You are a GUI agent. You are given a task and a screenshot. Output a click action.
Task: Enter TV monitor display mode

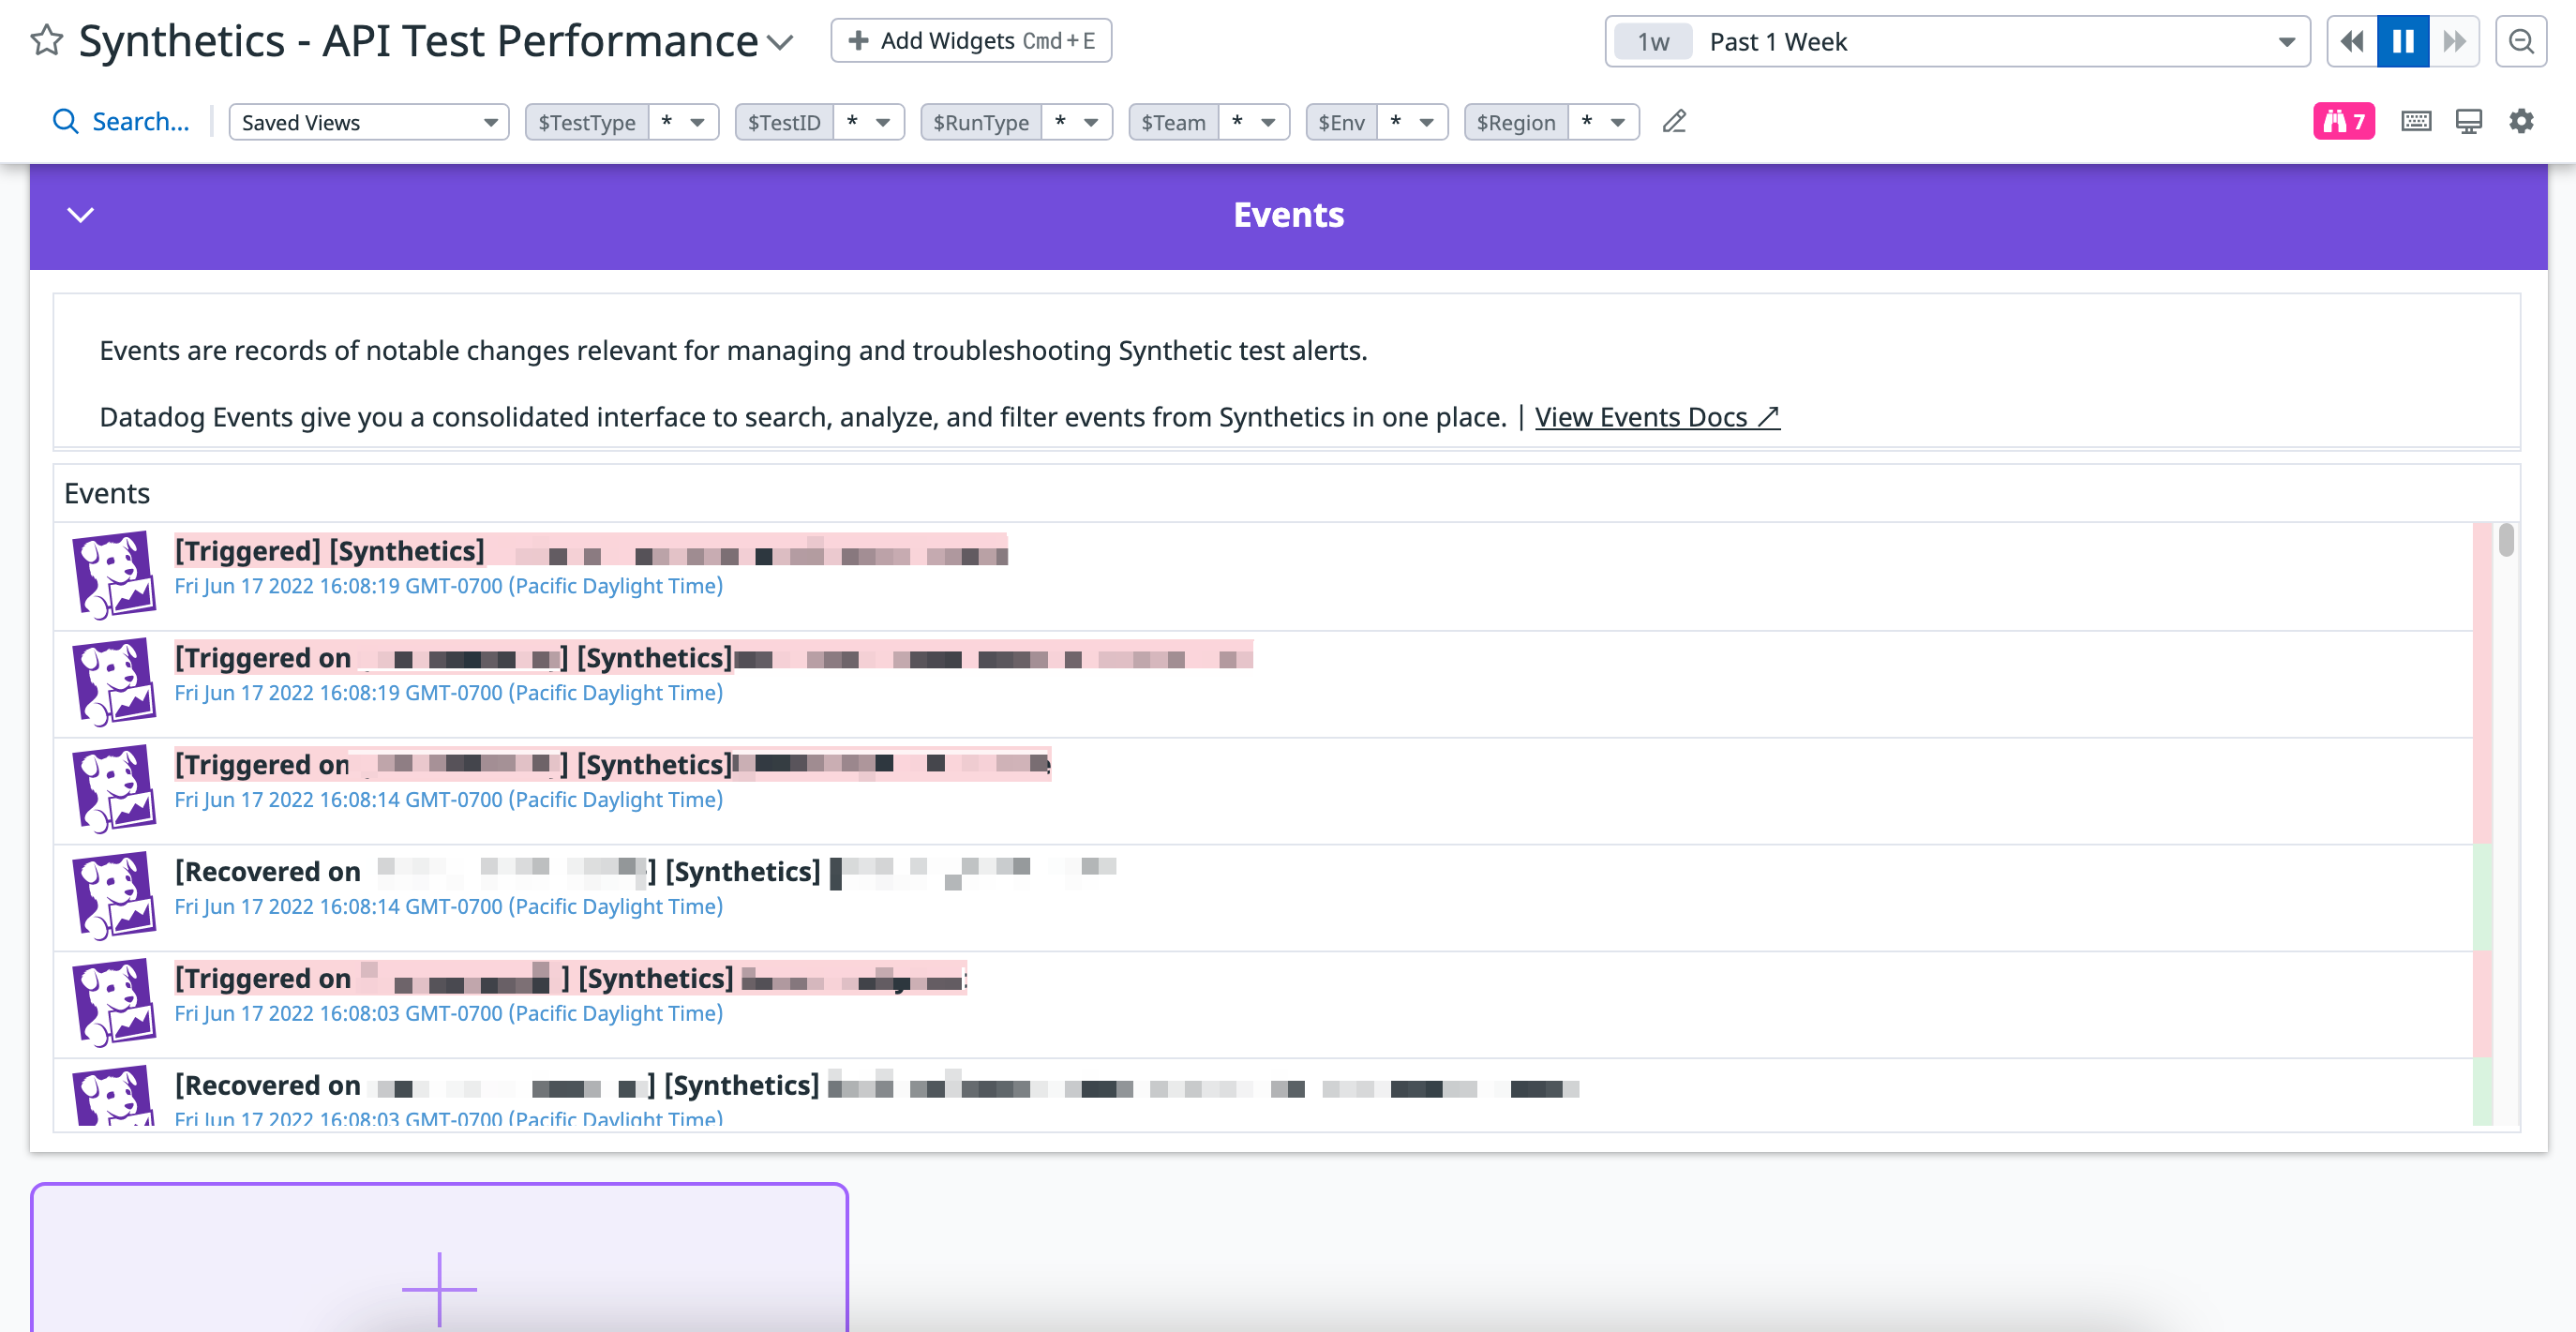coord(2468,122)
